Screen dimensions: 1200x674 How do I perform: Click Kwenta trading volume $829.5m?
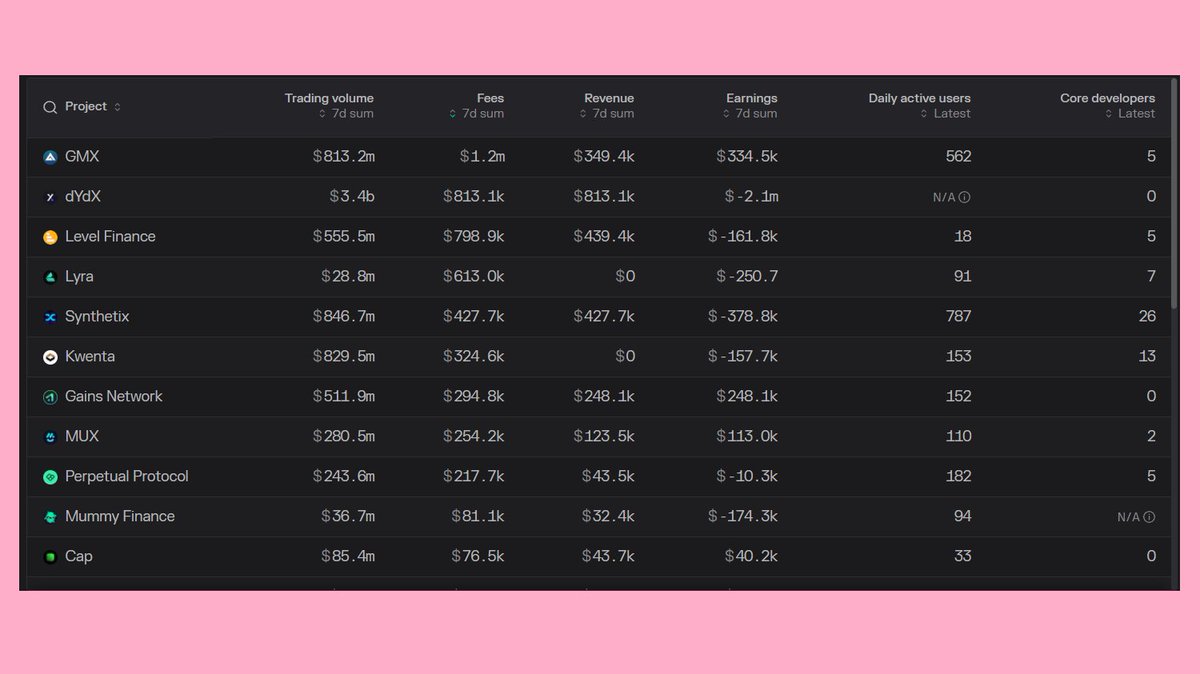pos(343,357)
